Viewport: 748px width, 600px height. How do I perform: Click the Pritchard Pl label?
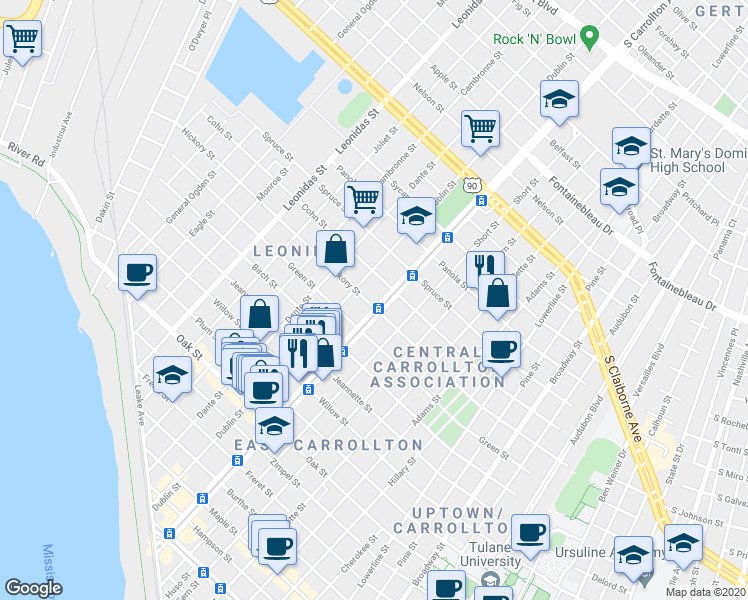700,209
